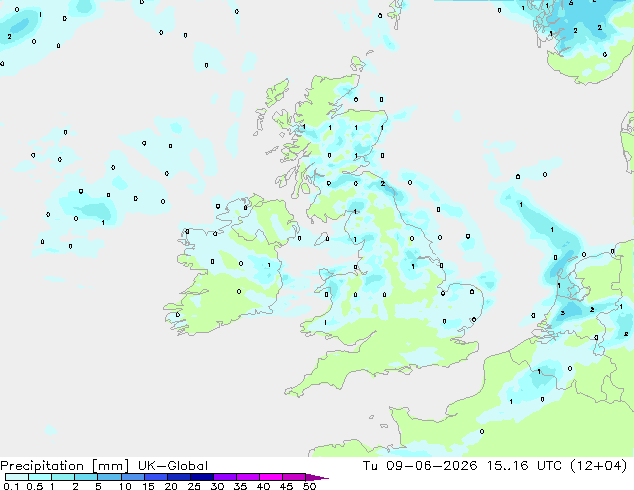Image resolution: width=634 pixels, height=490 pixels.
Task: Pick the 15–20 mm legend swatch
Action: [156, 477]
